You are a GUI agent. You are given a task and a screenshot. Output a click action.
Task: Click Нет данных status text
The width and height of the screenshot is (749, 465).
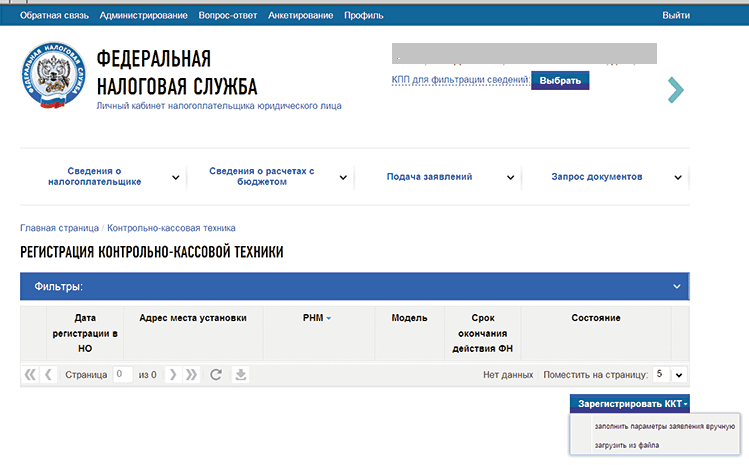(x=508, y=375)
